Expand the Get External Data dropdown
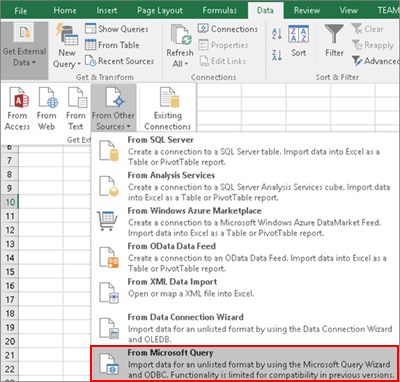This screenshot has width=400, height=382. click(x=24, y=50)
